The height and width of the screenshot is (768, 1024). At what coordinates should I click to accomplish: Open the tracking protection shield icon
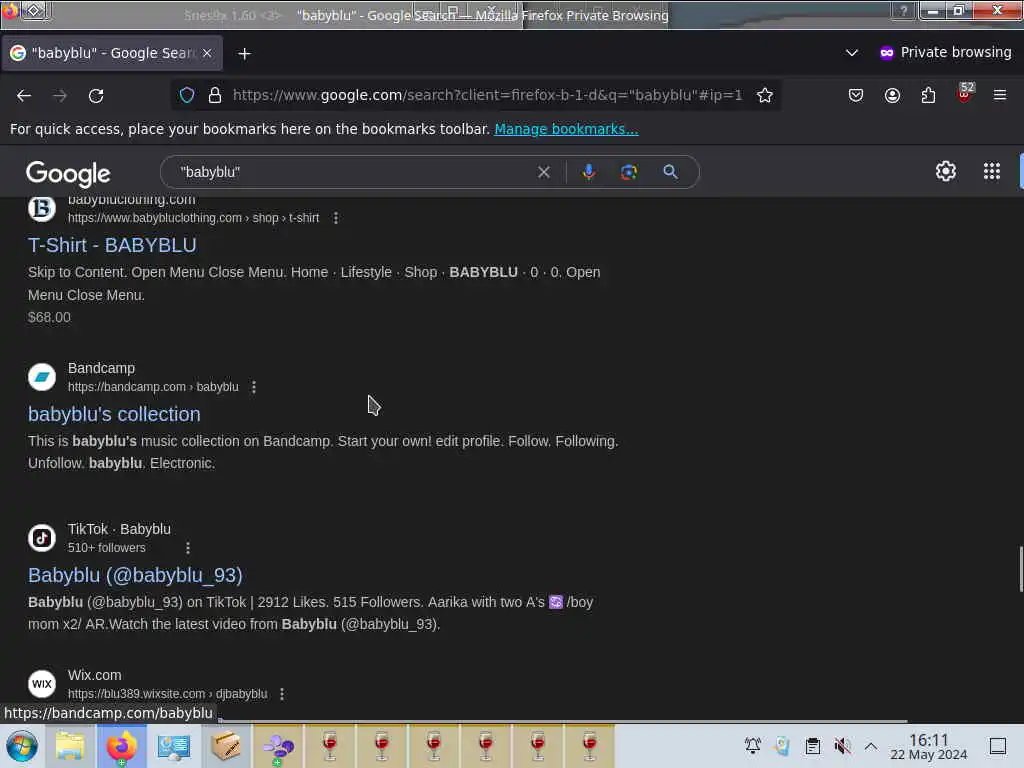(187, 95)
